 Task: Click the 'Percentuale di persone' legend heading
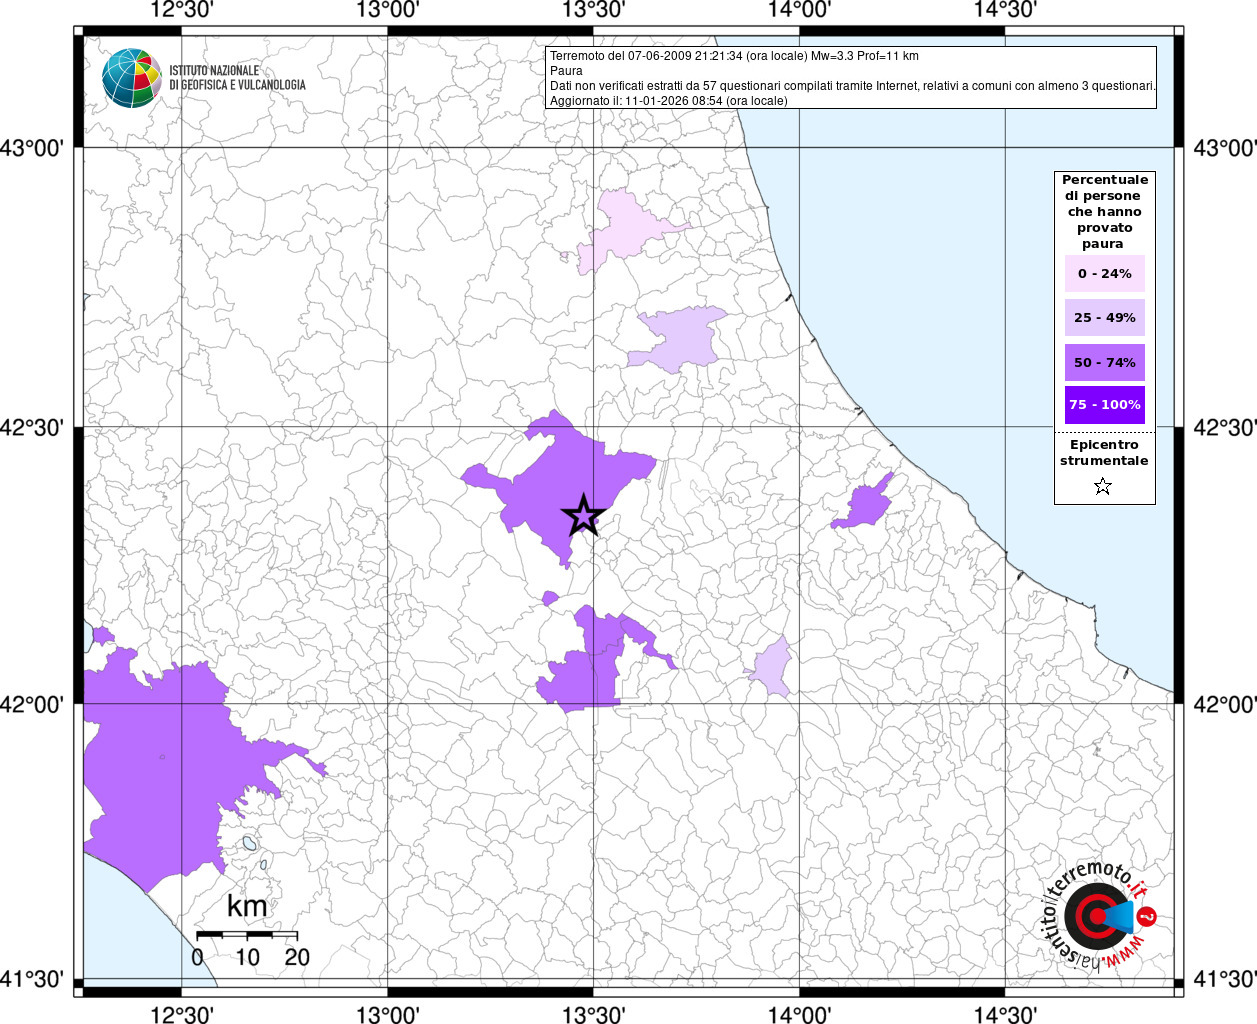click(1104, 211)
